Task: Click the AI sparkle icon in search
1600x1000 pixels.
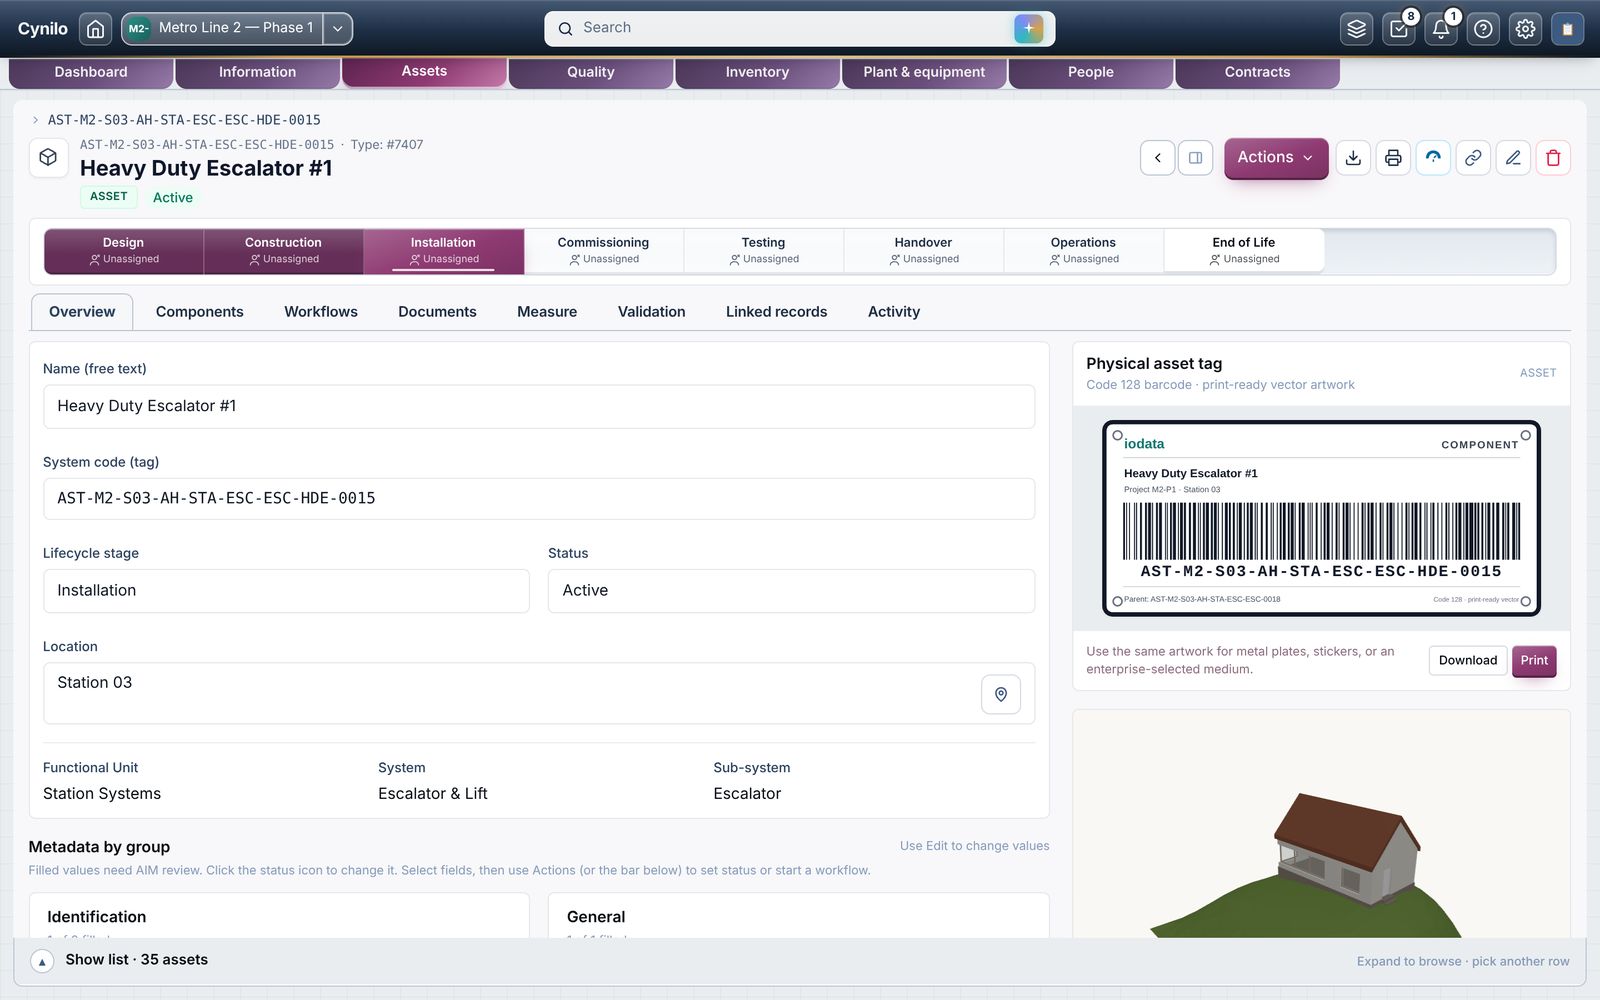Action: click(x=1028, y=28)
